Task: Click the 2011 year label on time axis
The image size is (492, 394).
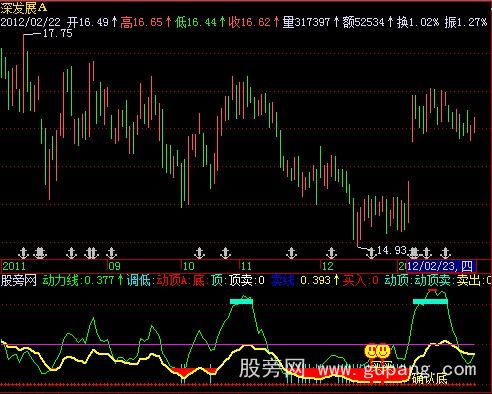Action: tap(14, 266)
